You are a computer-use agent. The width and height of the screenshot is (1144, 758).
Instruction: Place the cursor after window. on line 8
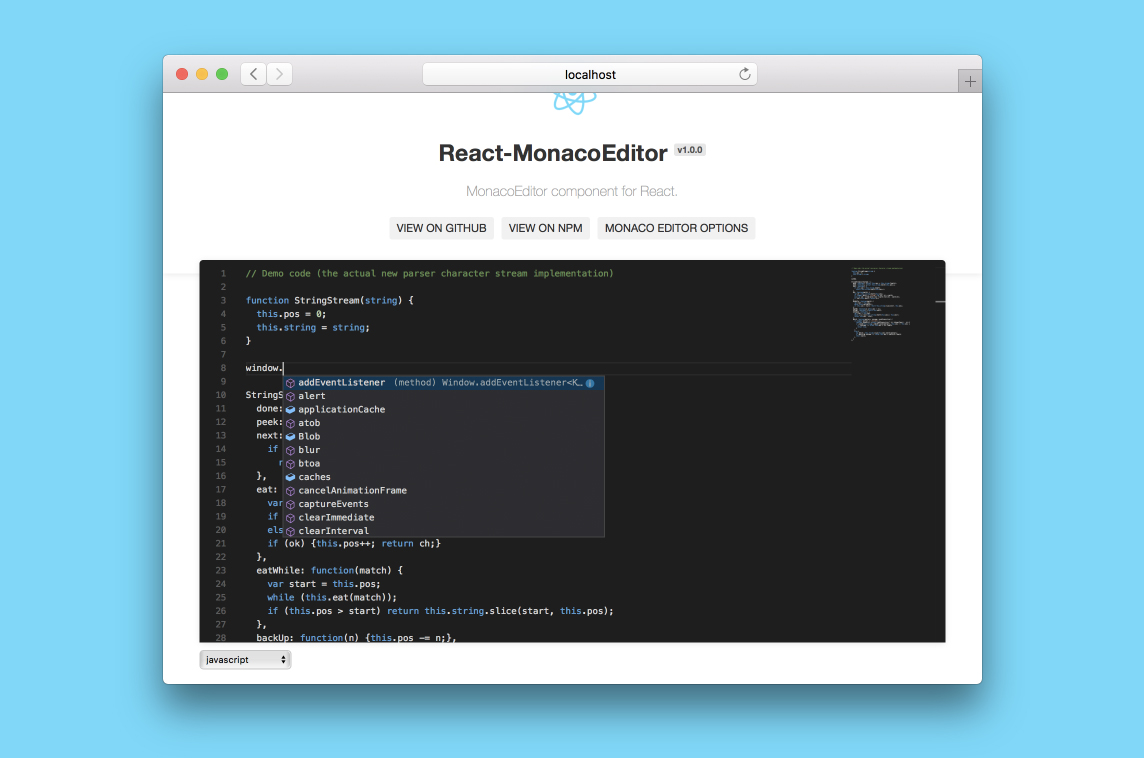[283, 368]
